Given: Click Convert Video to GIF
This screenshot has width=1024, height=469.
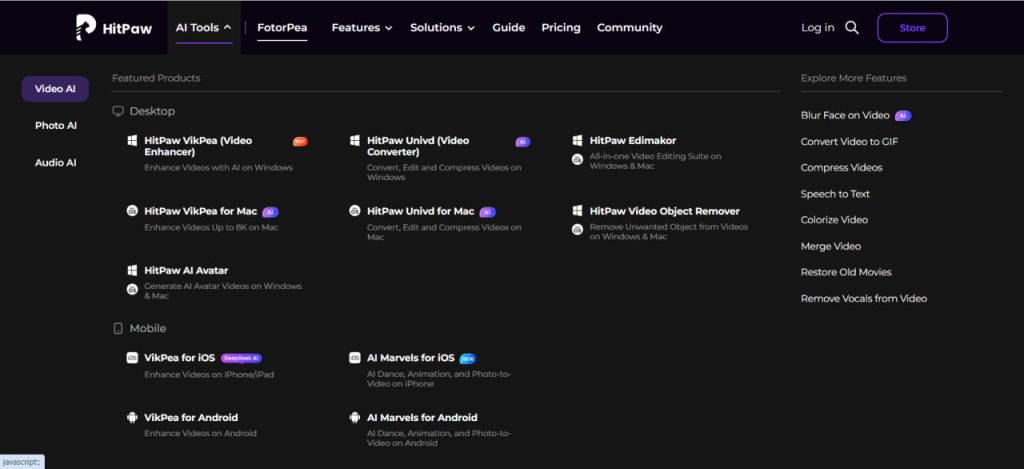Looking at the screenshot, I should pos(850,142).
